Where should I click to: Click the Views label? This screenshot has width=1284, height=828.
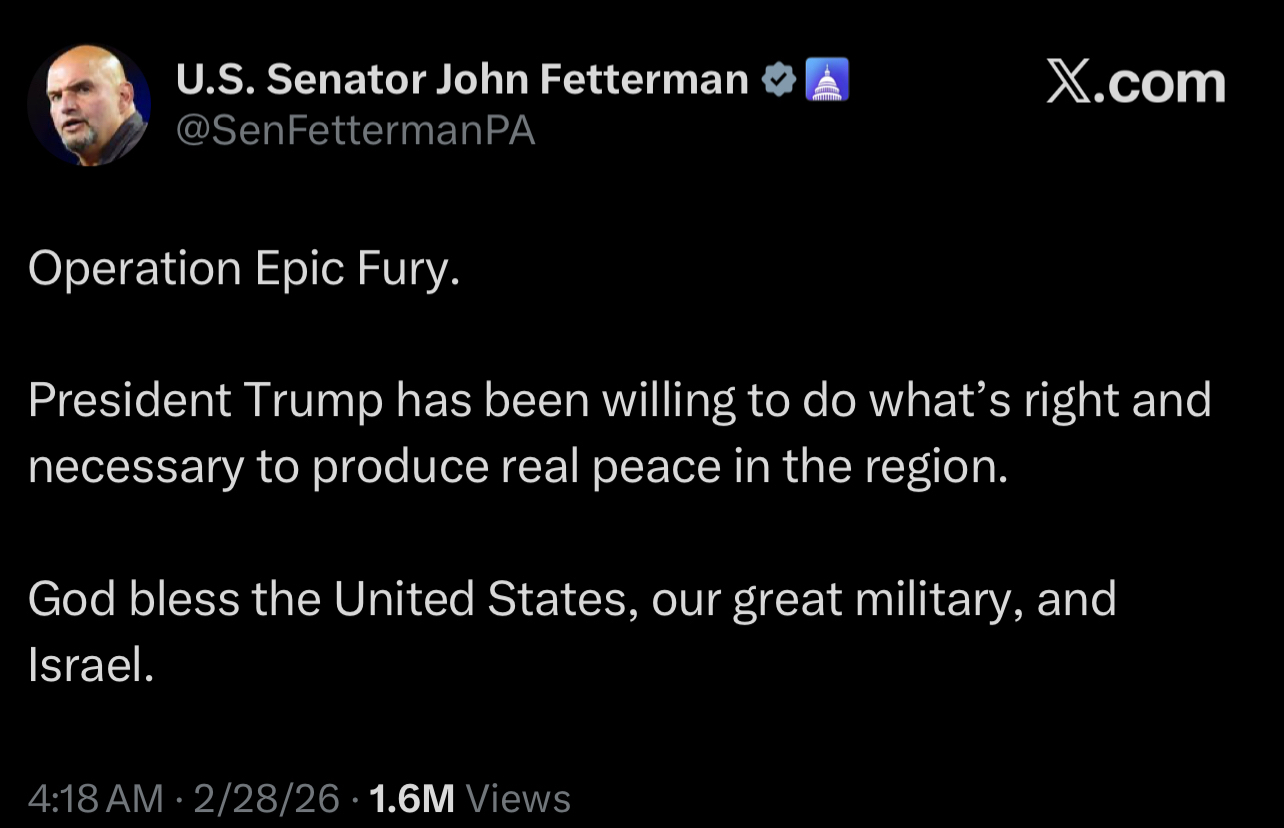(518, 798)
